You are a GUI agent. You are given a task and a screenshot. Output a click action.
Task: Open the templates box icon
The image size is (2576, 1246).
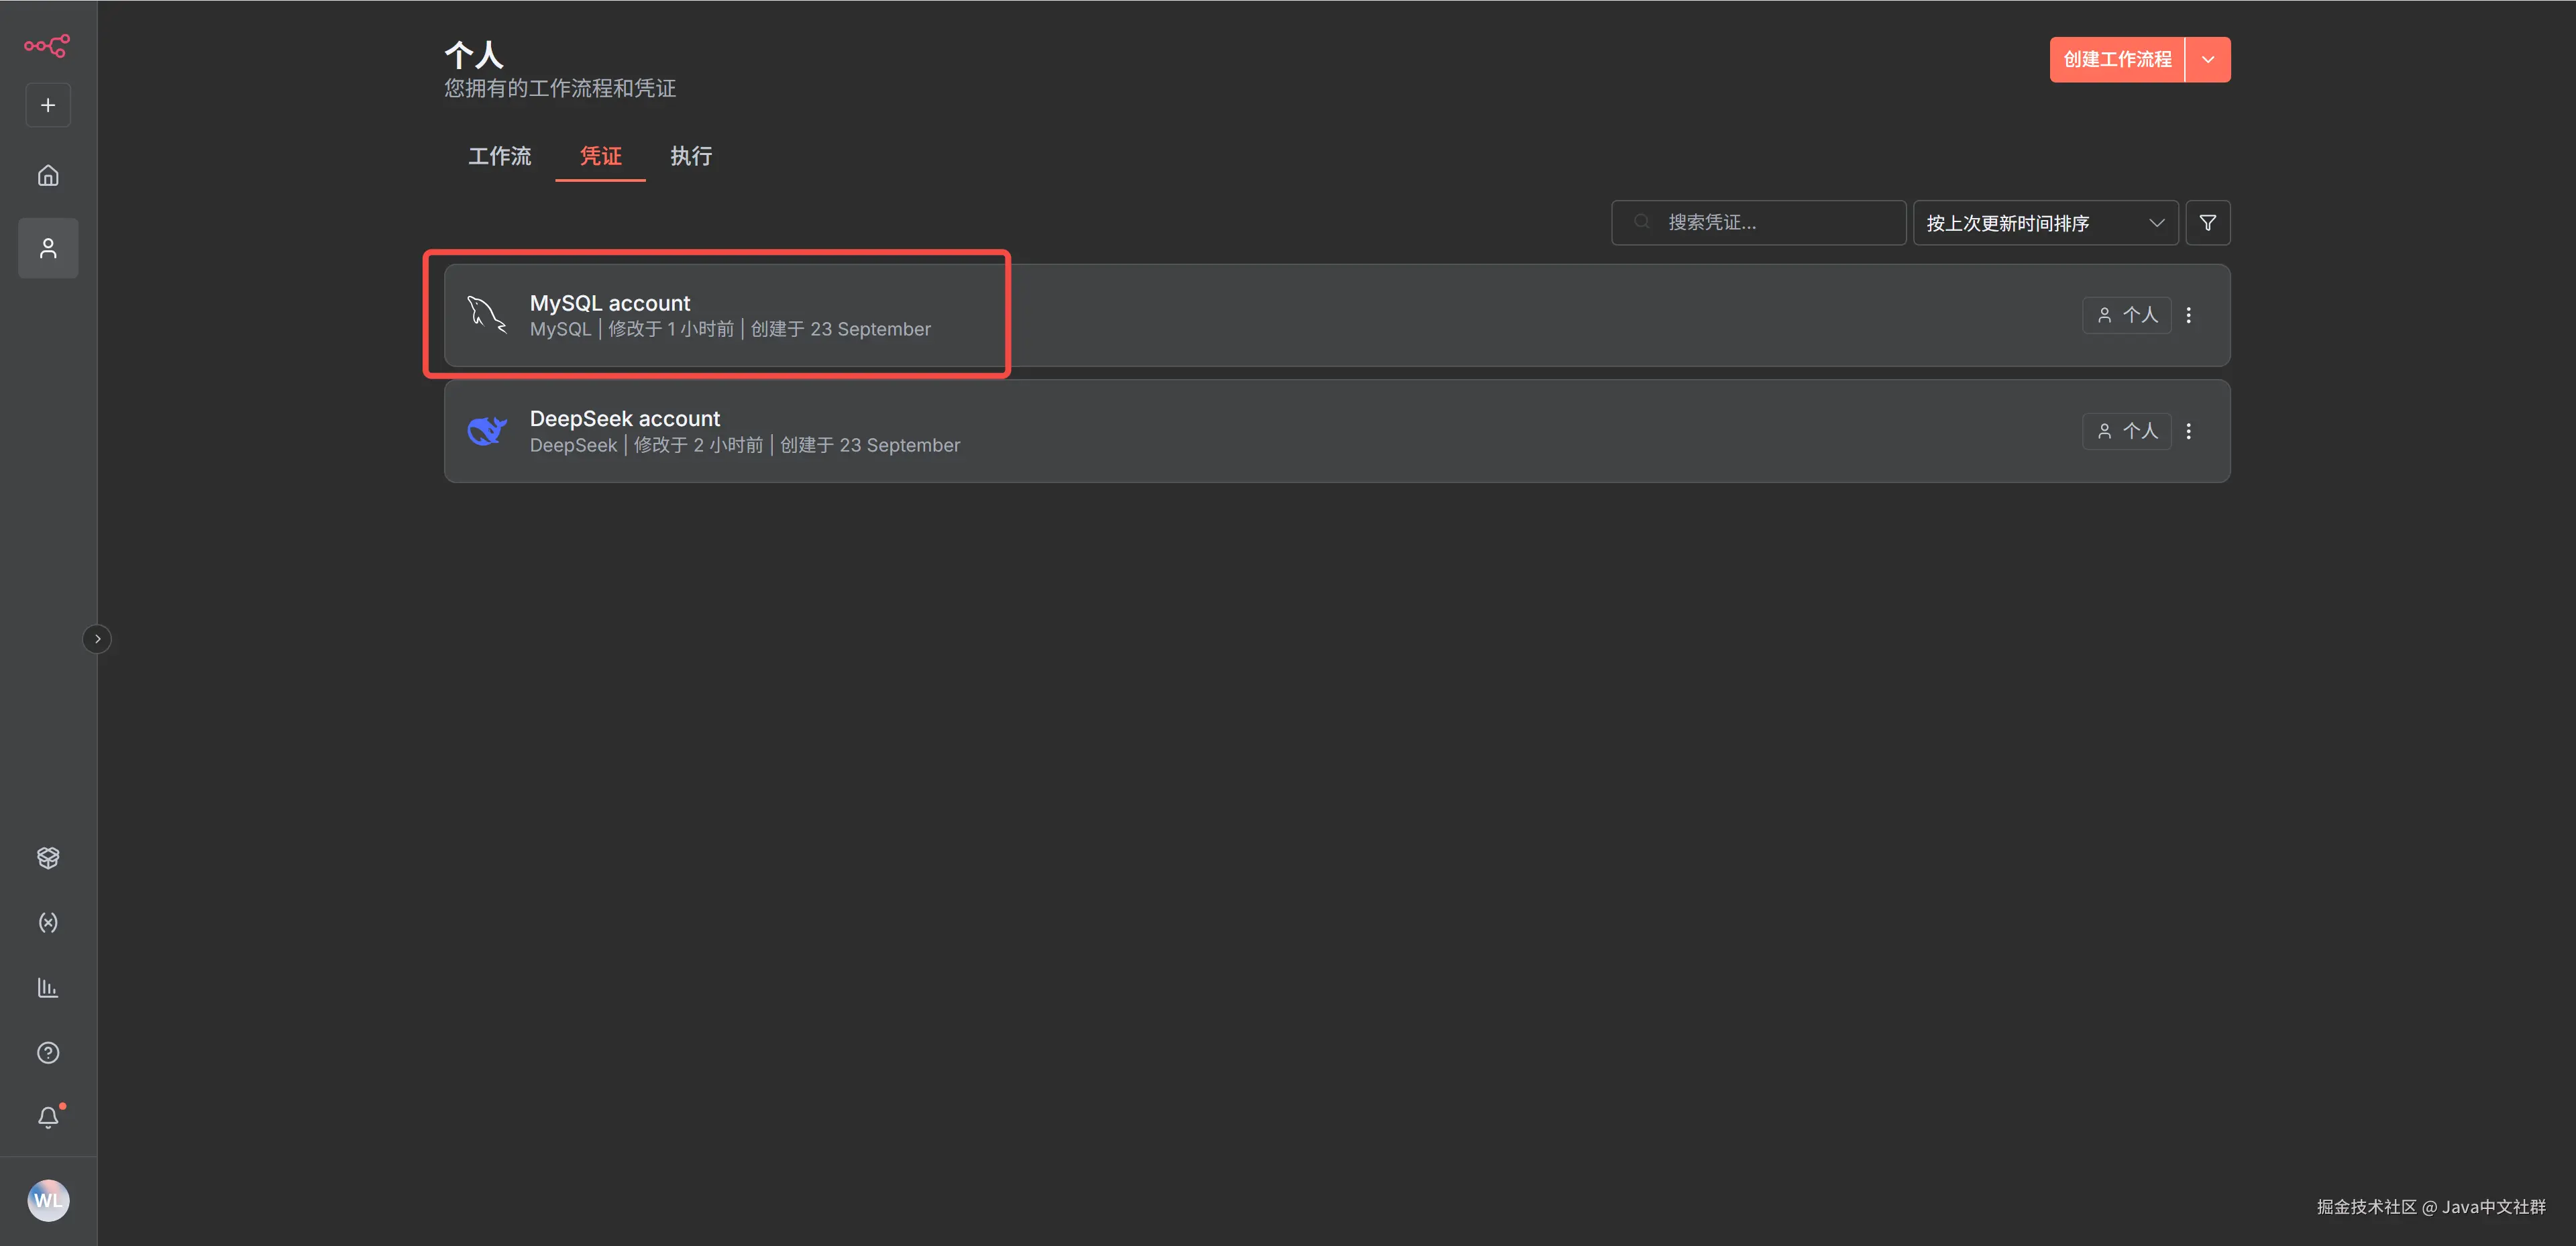[48, 858]
